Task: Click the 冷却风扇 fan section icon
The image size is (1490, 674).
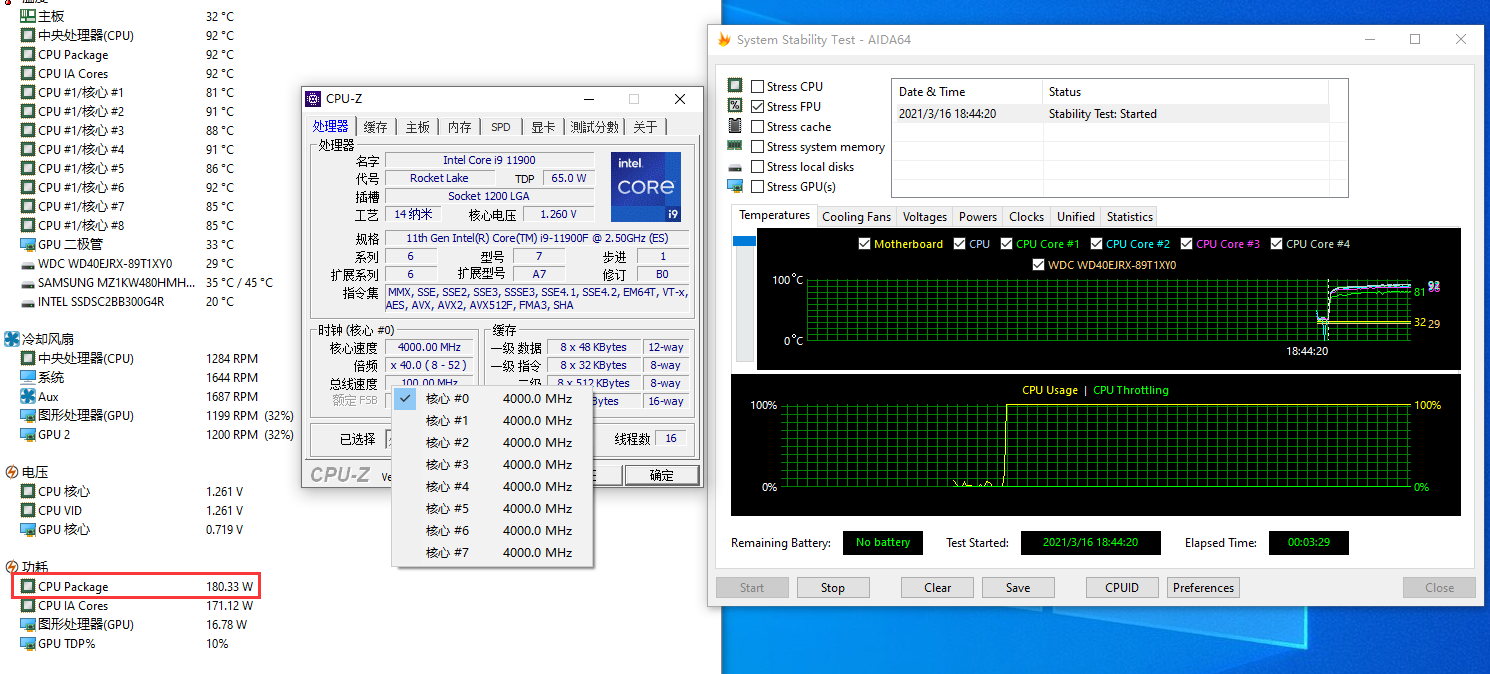Action: tap(12, 339)
